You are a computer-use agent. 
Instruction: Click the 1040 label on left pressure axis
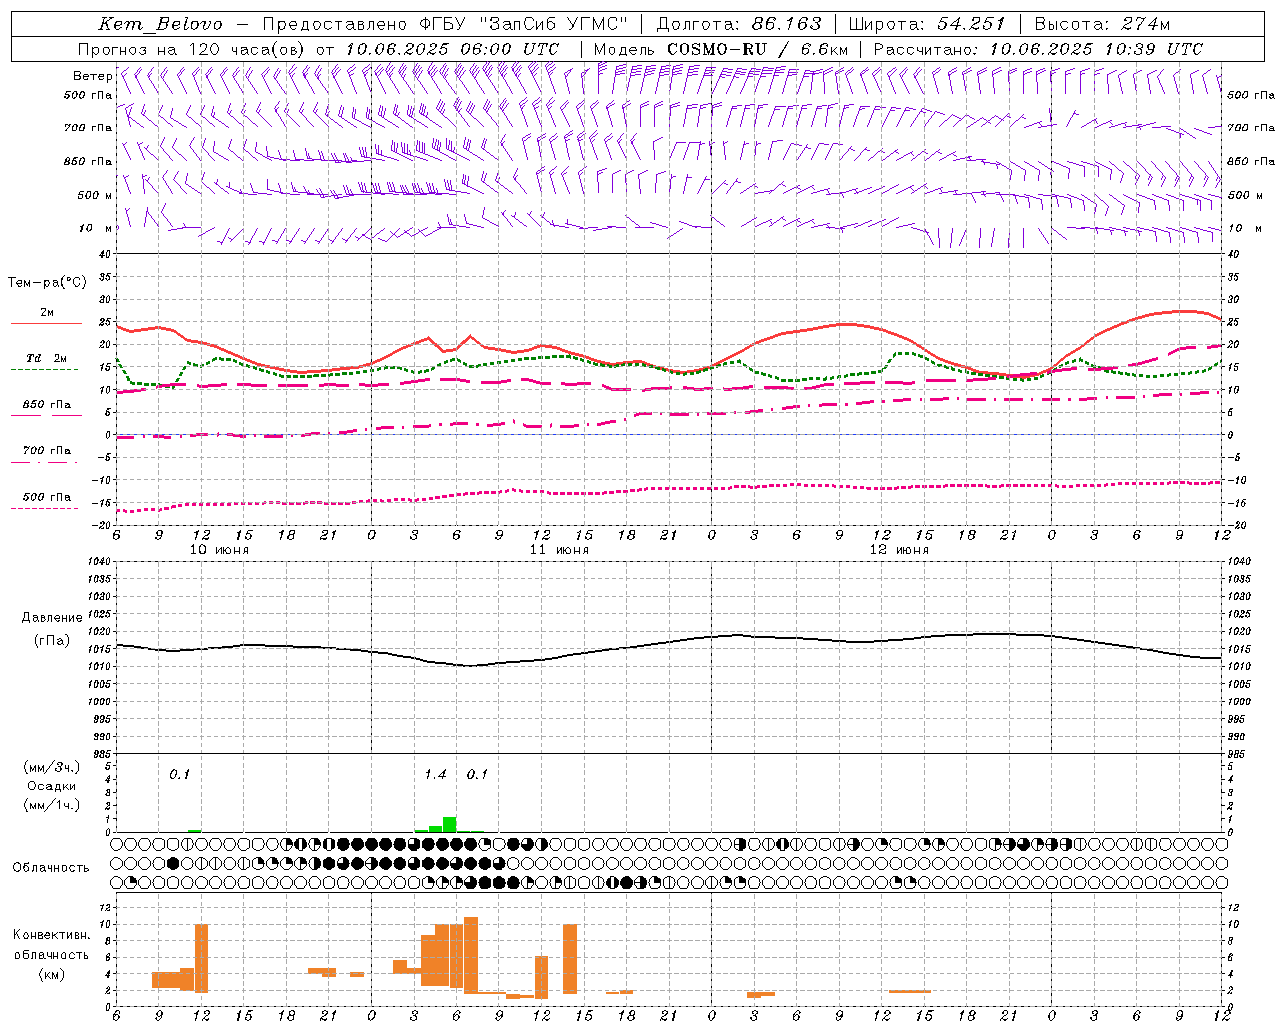pos(102,561)
